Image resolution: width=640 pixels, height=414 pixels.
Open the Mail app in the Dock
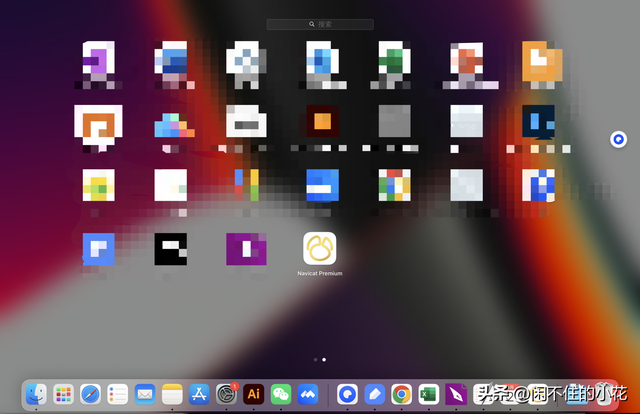pyautogui.click(x=145, y=394)
